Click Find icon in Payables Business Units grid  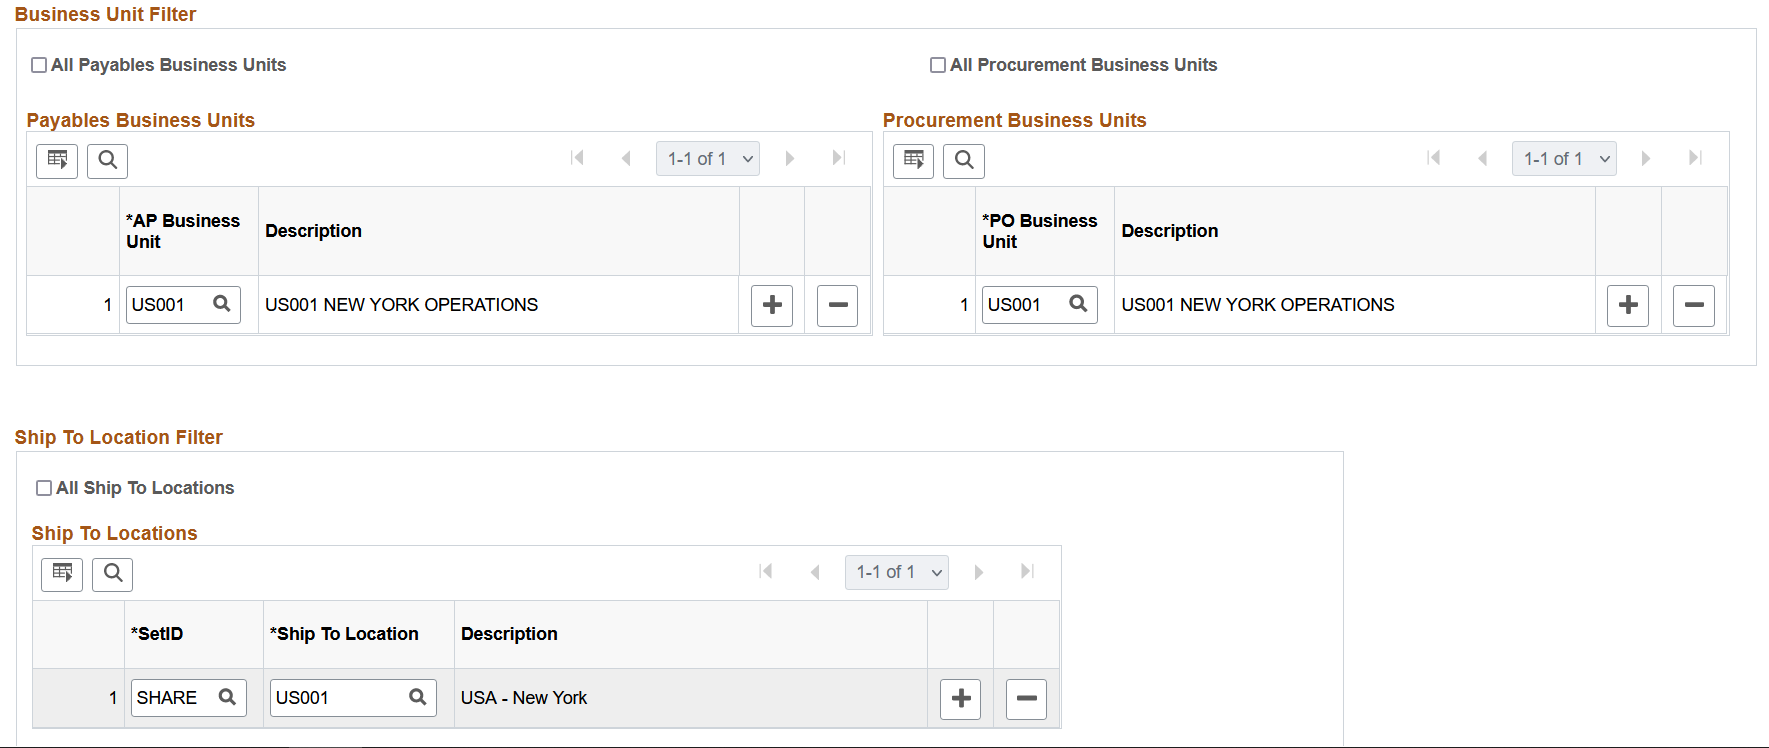pyautogui.click(x=107, y=160)
